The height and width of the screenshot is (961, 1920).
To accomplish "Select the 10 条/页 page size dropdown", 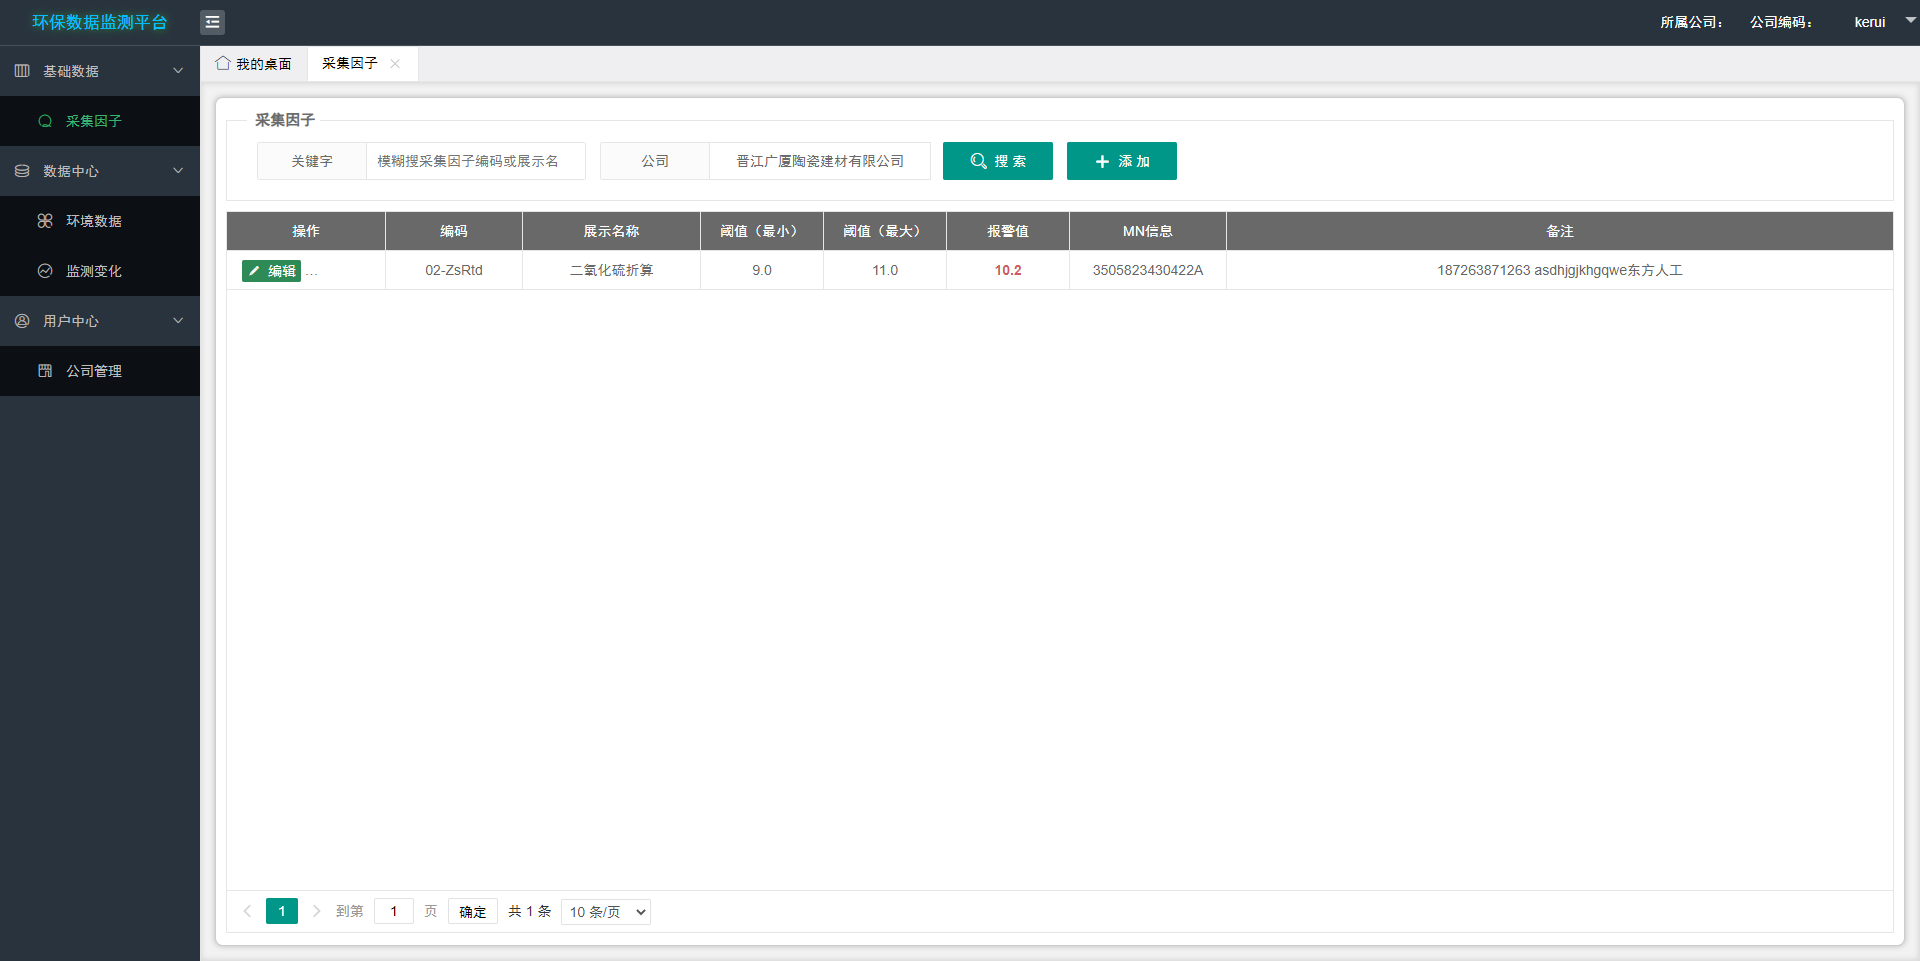I will pyautogui.click(x=606, y=912).
